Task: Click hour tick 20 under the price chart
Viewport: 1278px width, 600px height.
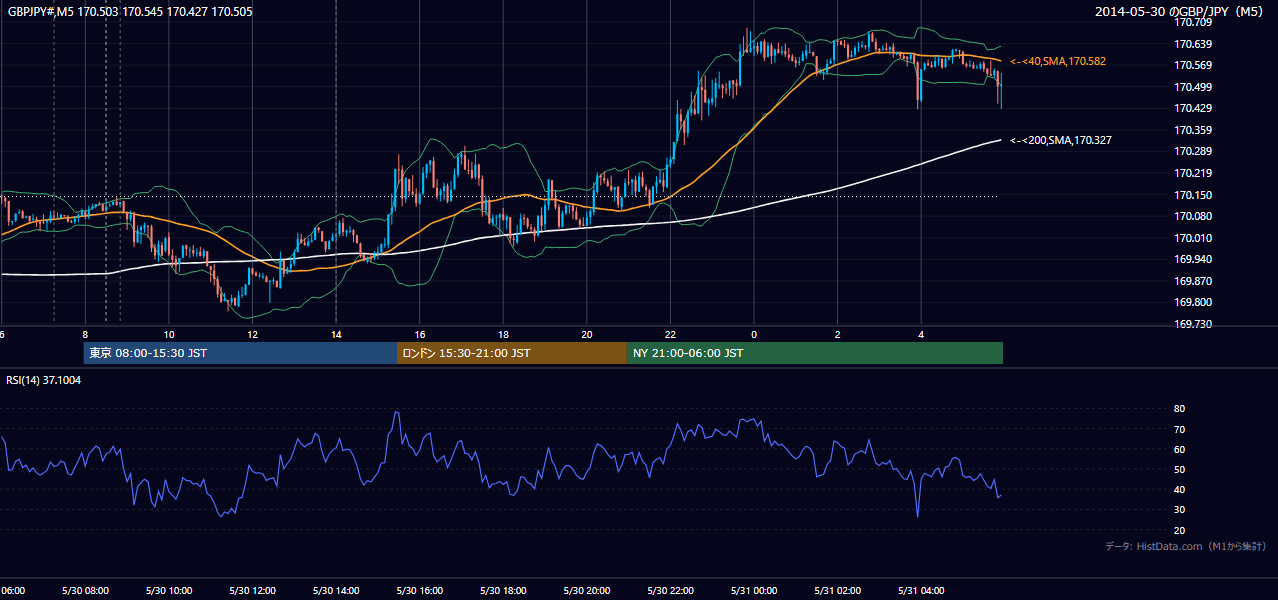Action: pos(587,335)
